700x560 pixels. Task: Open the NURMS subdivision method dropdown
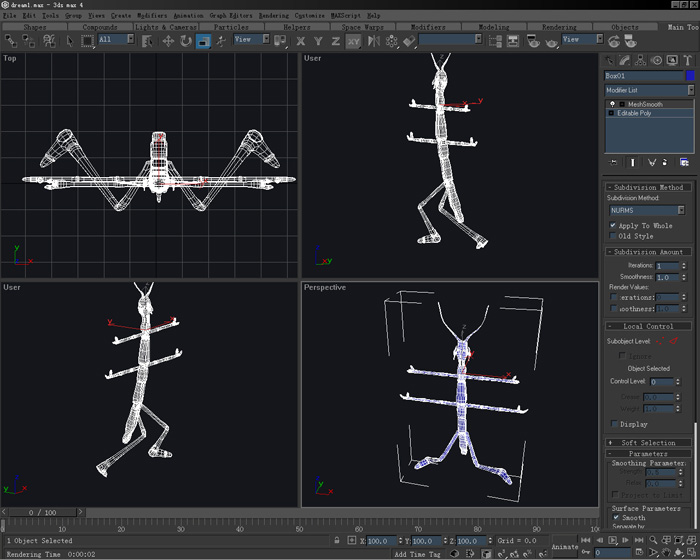pyautogui.click(x=647, y=210)
